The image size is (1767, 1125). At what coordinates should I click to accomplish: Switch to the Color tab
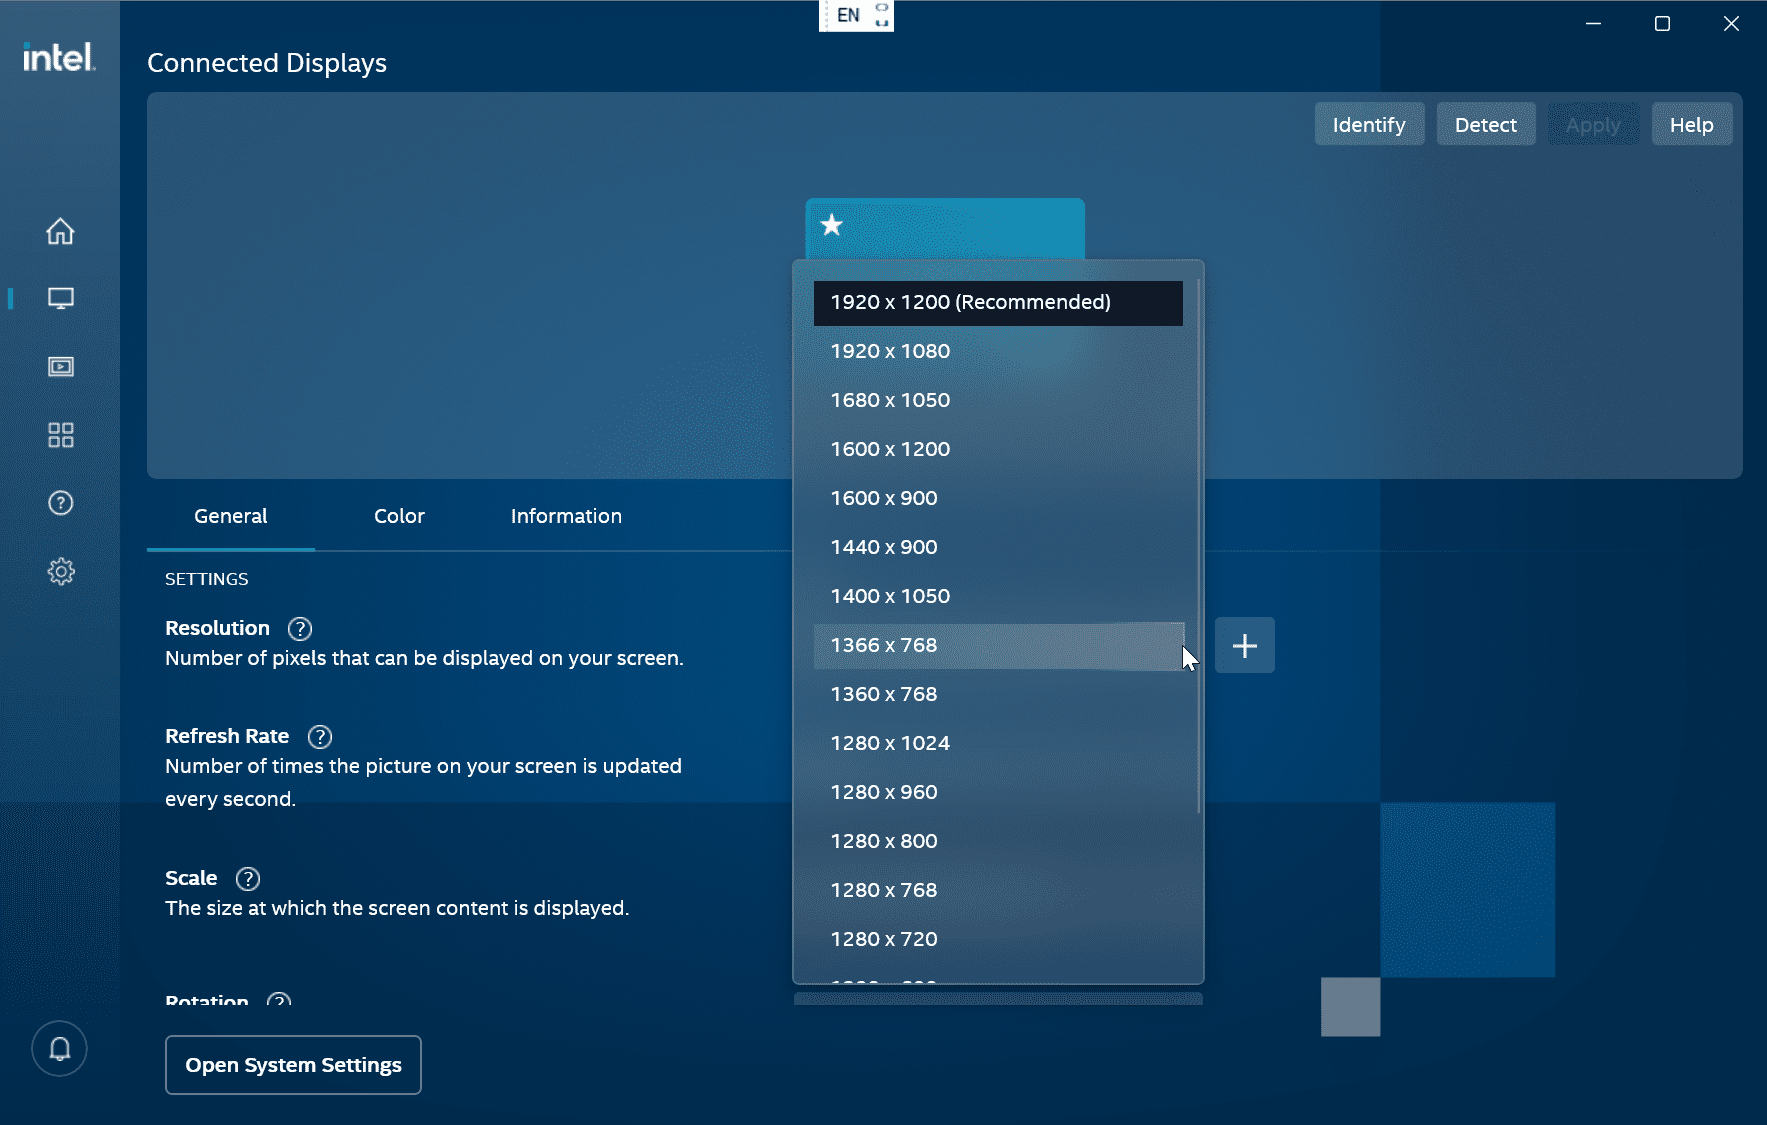tap(399, 516)
